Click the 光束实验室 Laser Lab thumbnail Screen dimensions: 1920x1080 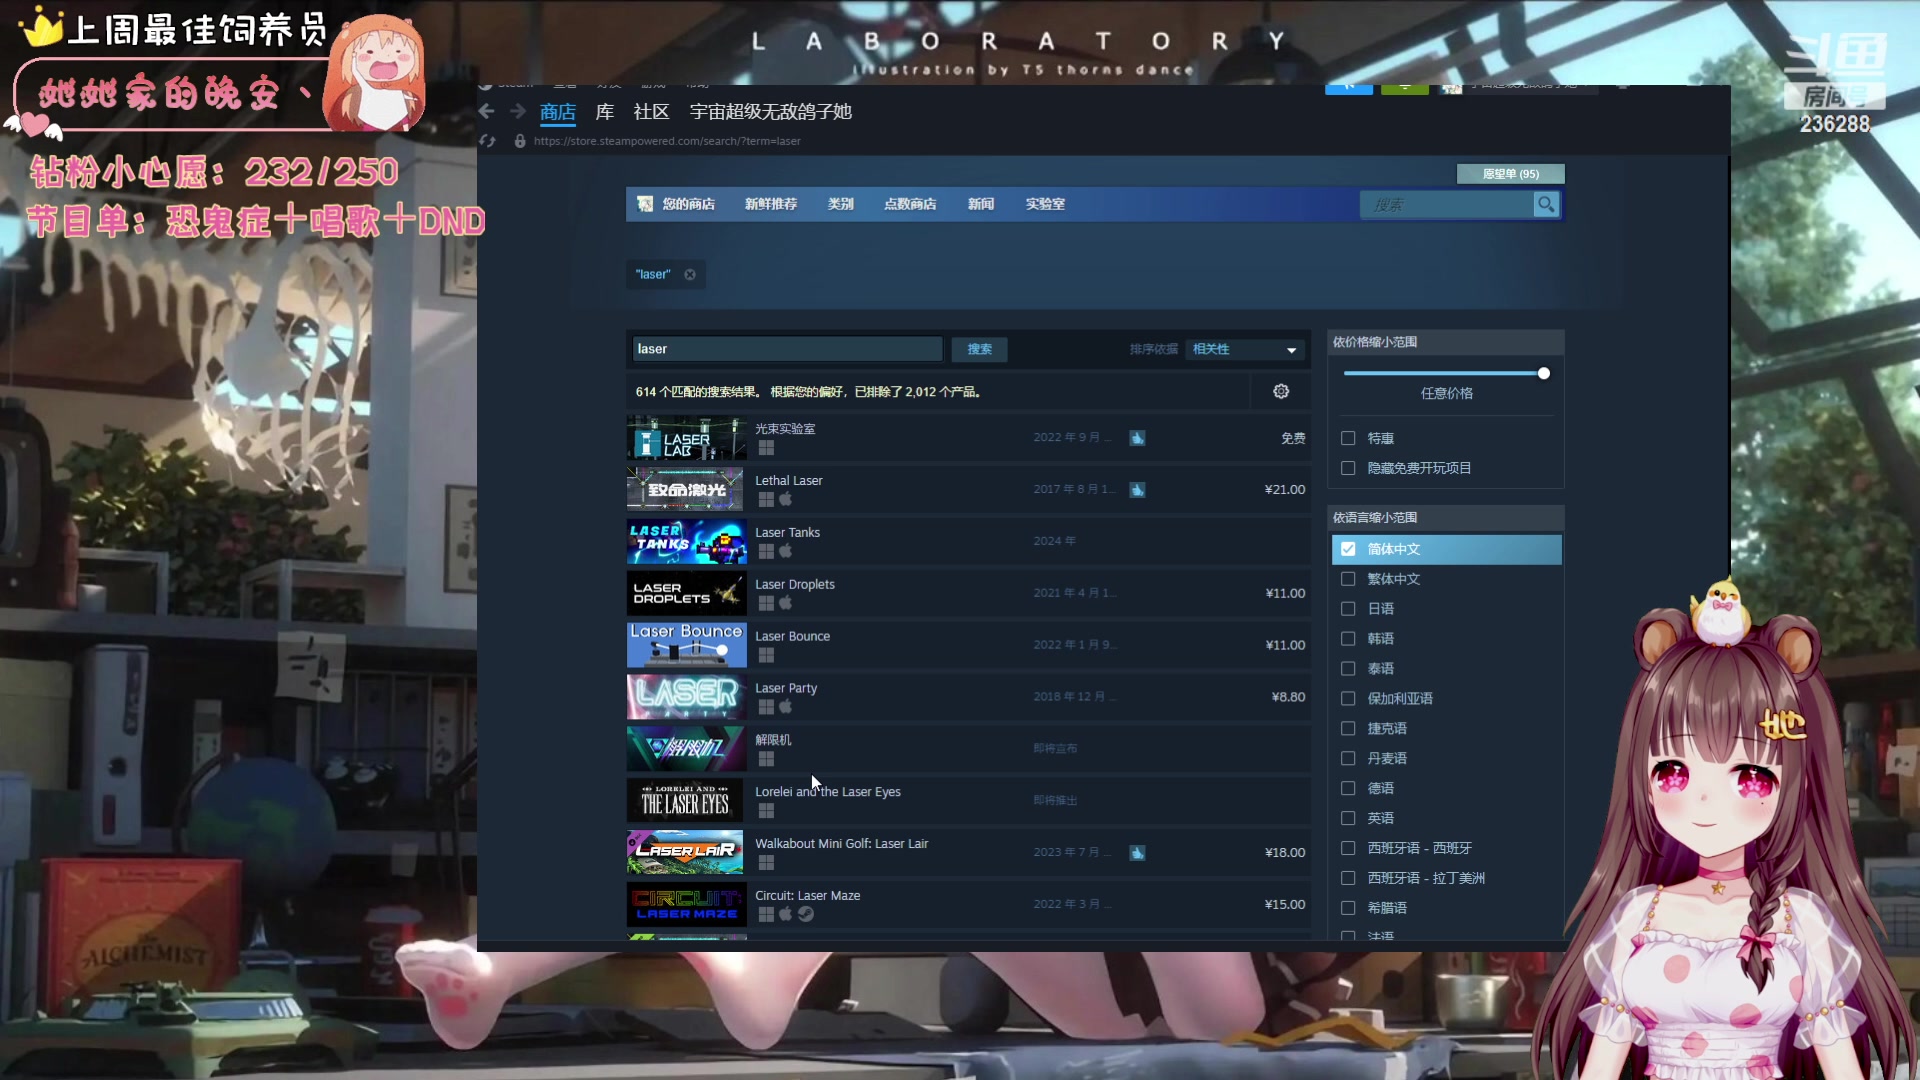coord(686,438)
